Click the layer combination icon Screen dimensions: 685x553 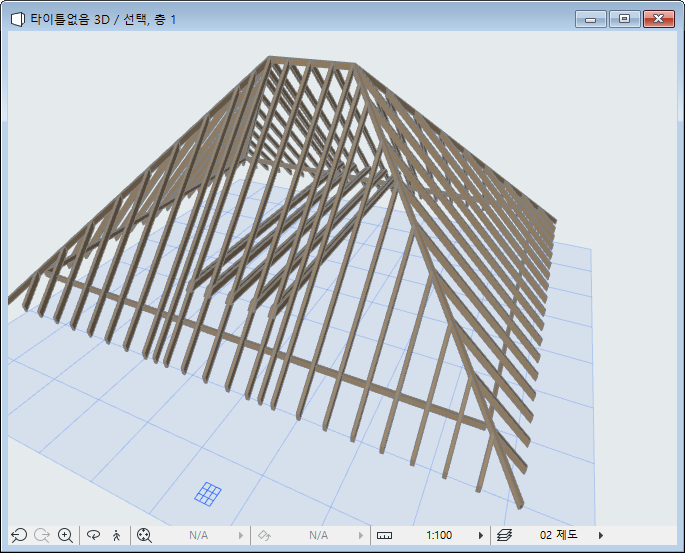tap(505, 535)
